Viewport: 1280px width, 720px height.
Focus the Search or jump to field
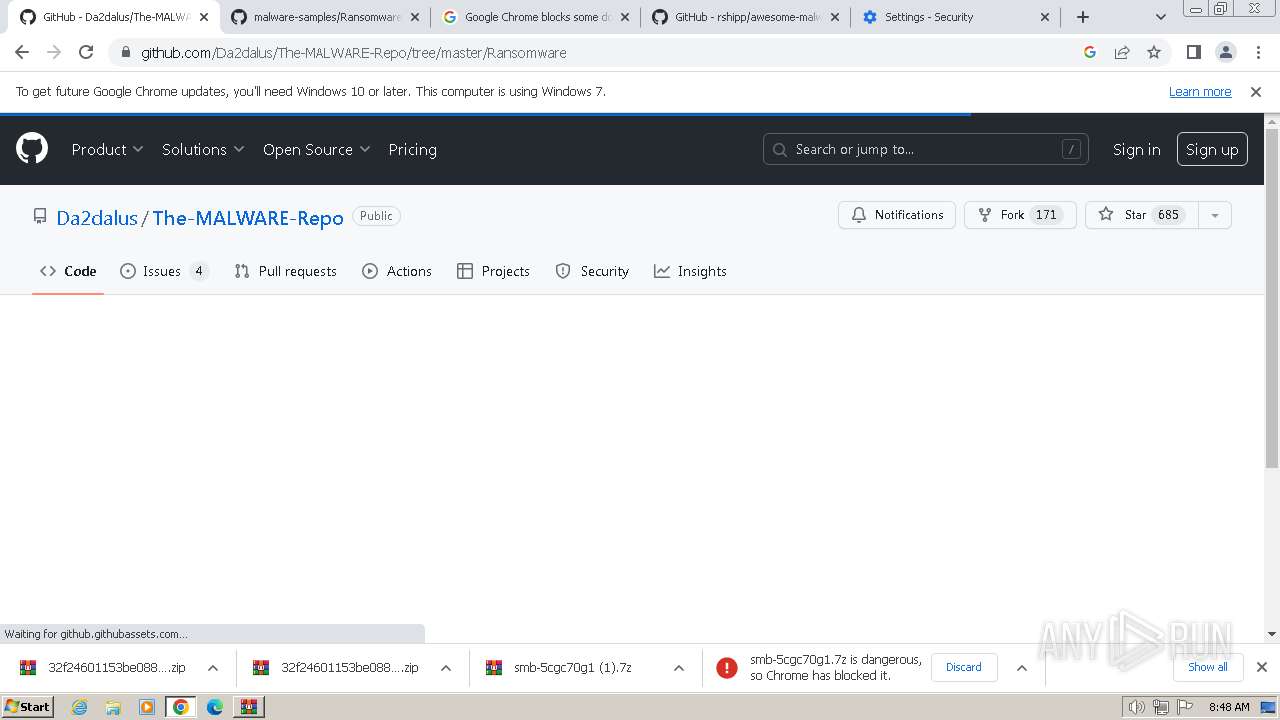pos(925,149)
